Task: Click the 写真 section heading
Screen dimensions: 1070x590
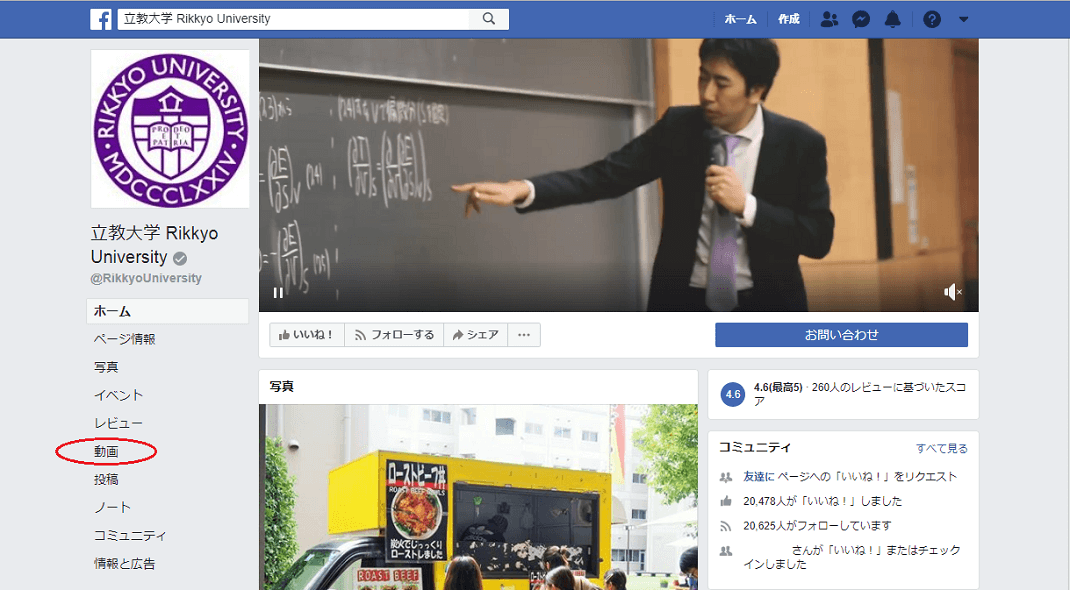Action: click(x=281, y=387)
